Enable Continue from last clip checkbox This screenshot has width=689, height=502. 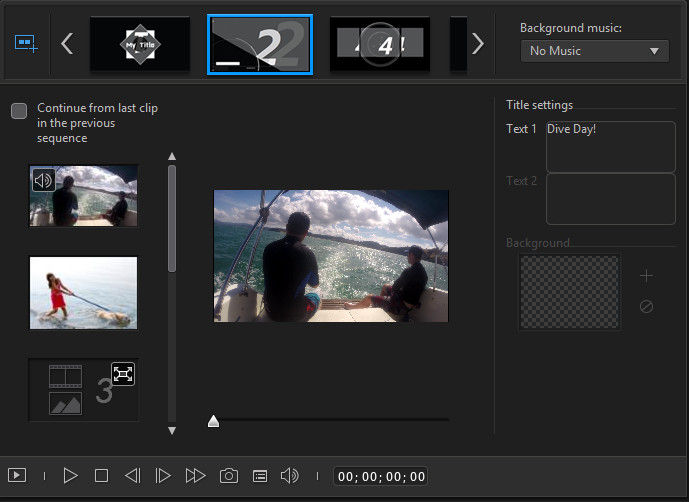[x=19, y=111]
